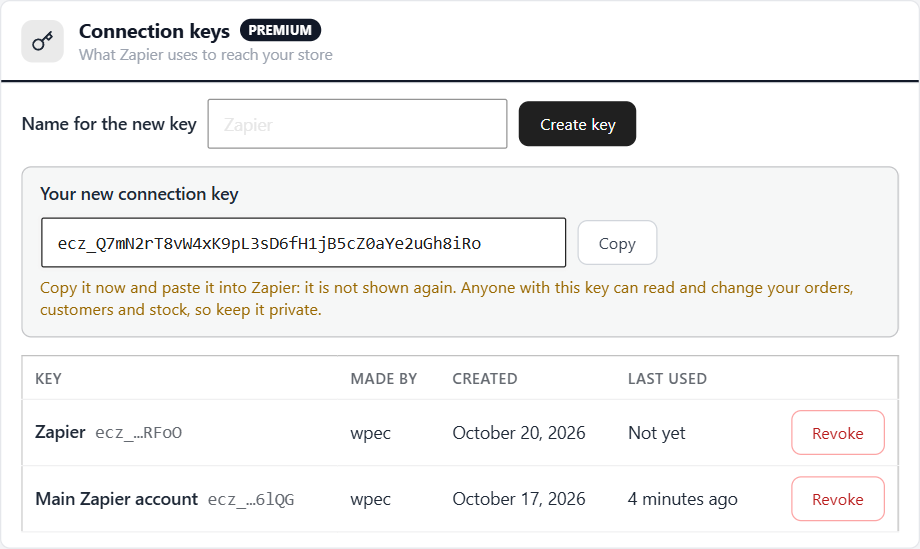Click the PREMIUM badge
Viewport: 920px width, 549px height.
pyautogui.click(x=280, y=30)
